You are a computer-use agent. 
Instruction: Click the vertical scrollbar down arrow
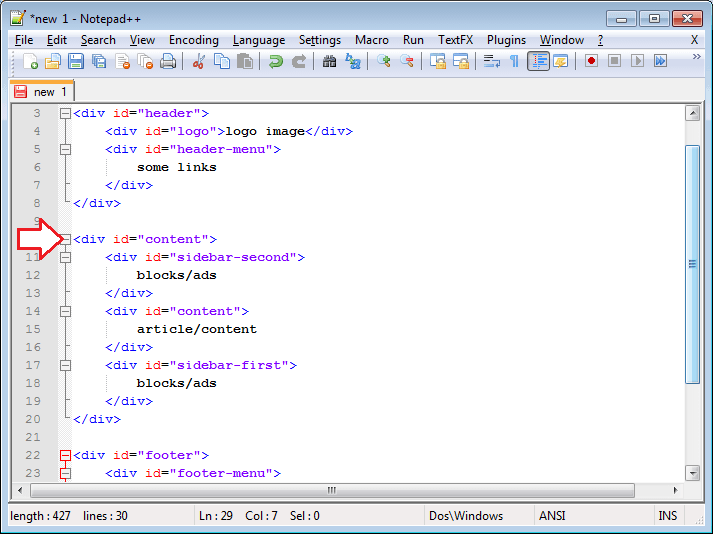692,473
